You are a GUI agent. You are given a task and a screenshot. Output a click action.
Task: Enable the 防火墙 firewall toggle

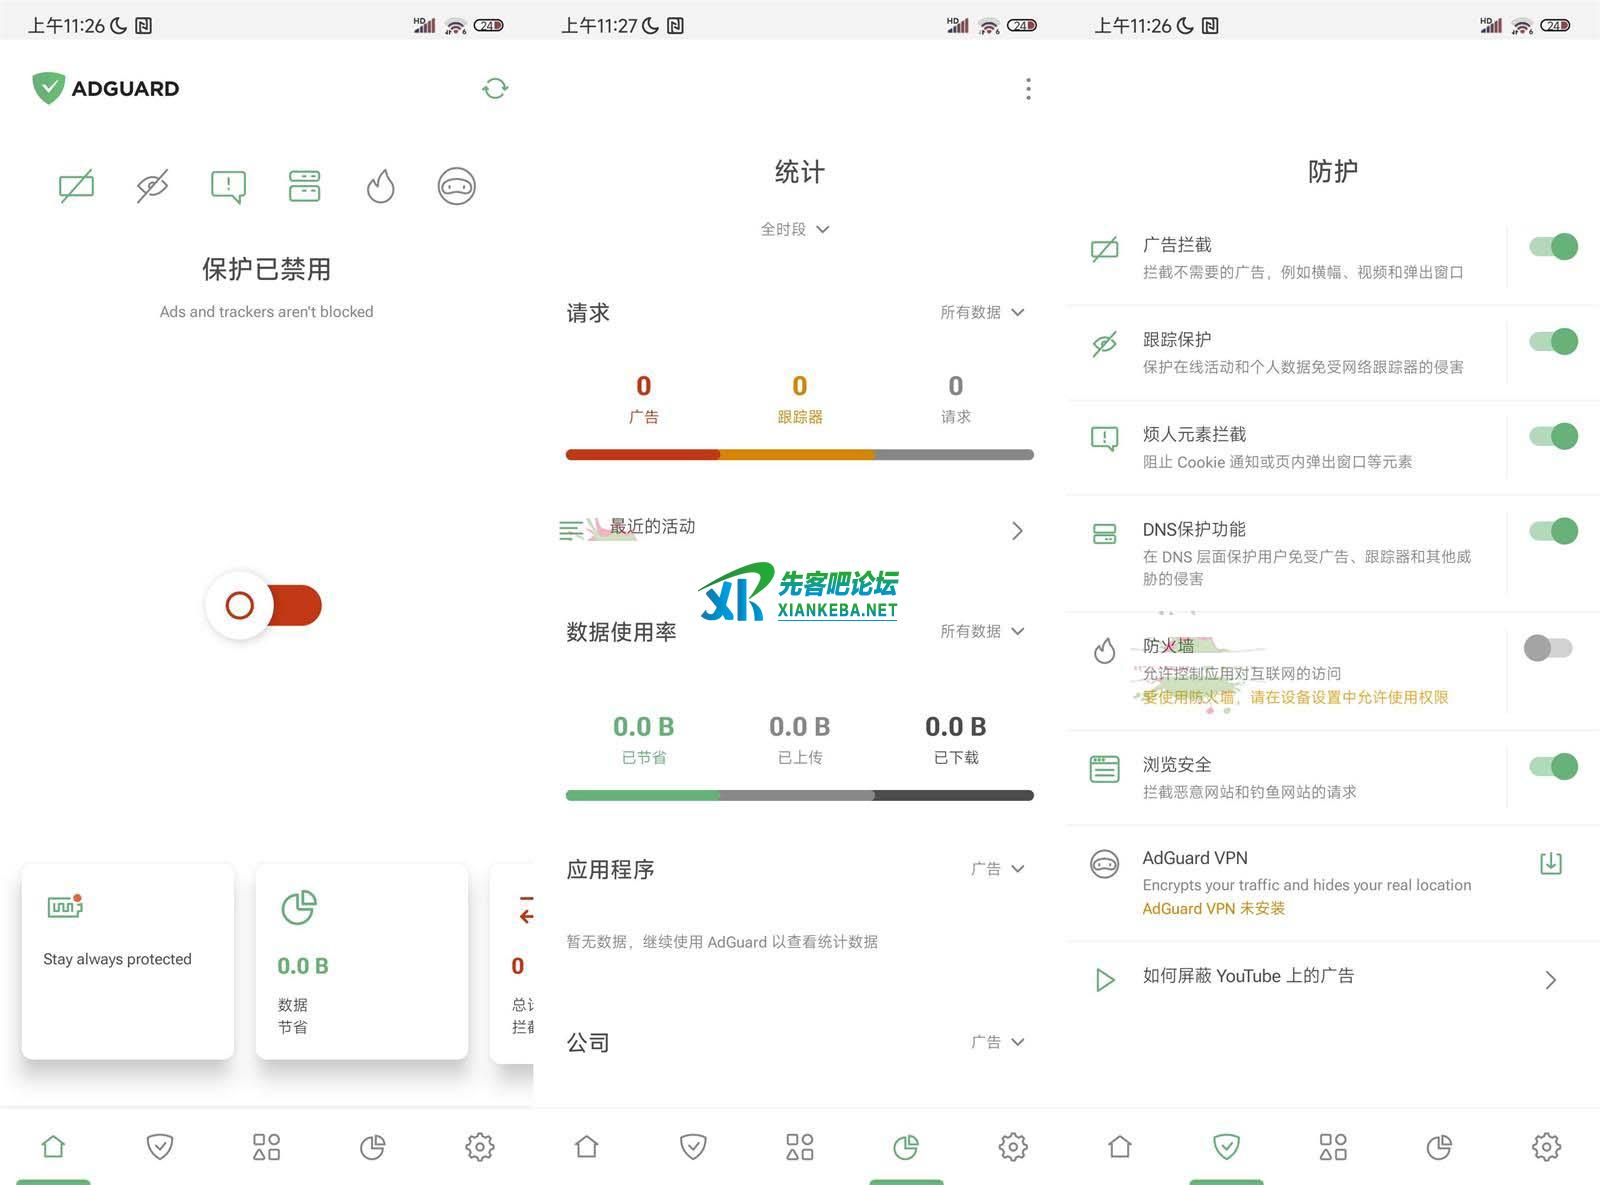coord(1548,648)
